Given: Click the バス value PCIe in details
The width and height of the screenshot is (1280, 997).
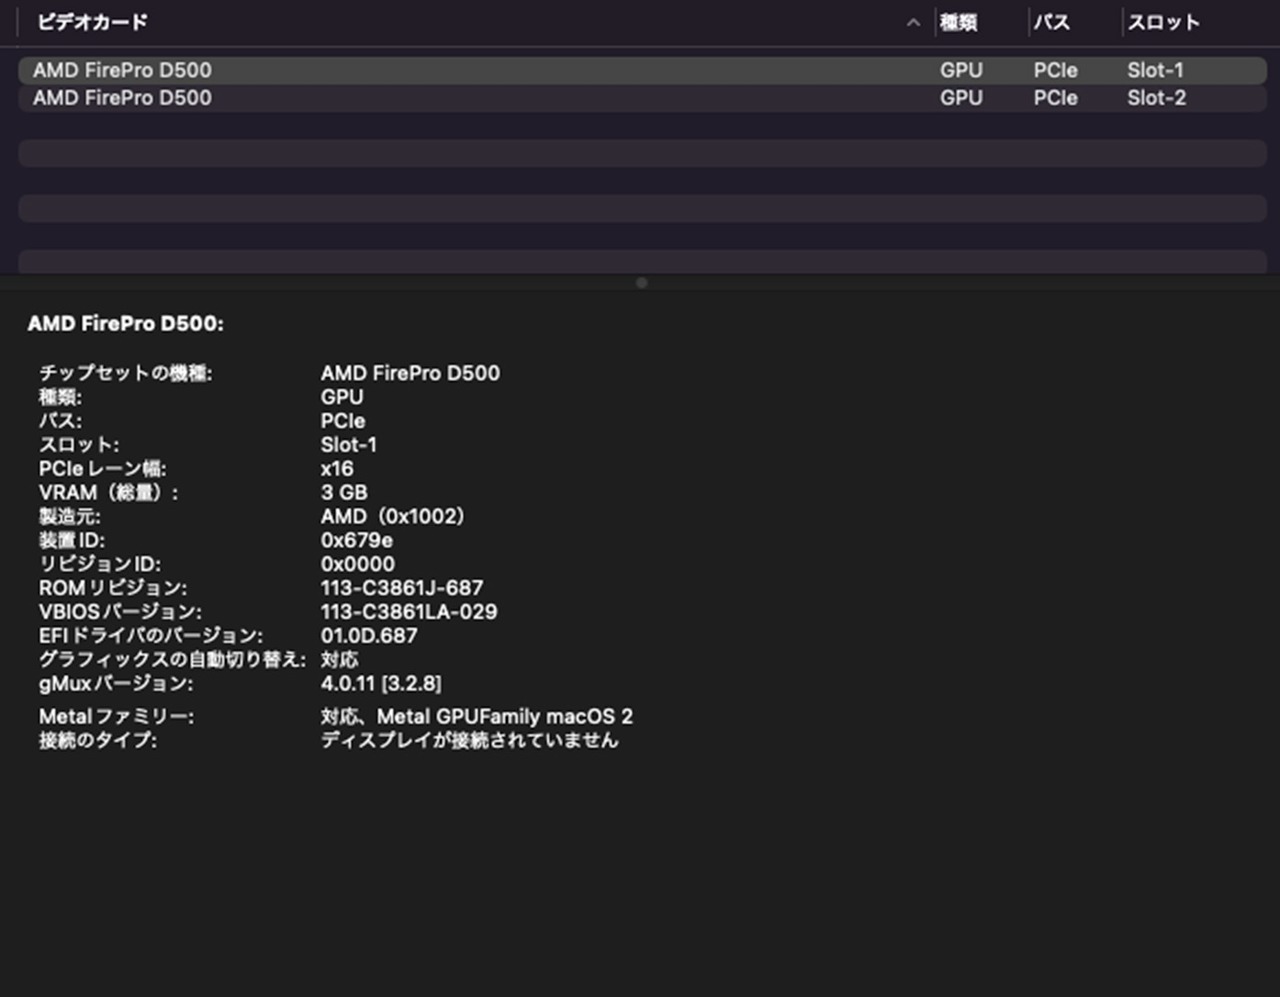Looking at the screenshot, I should pyautogui.click(x=343, y=421).
